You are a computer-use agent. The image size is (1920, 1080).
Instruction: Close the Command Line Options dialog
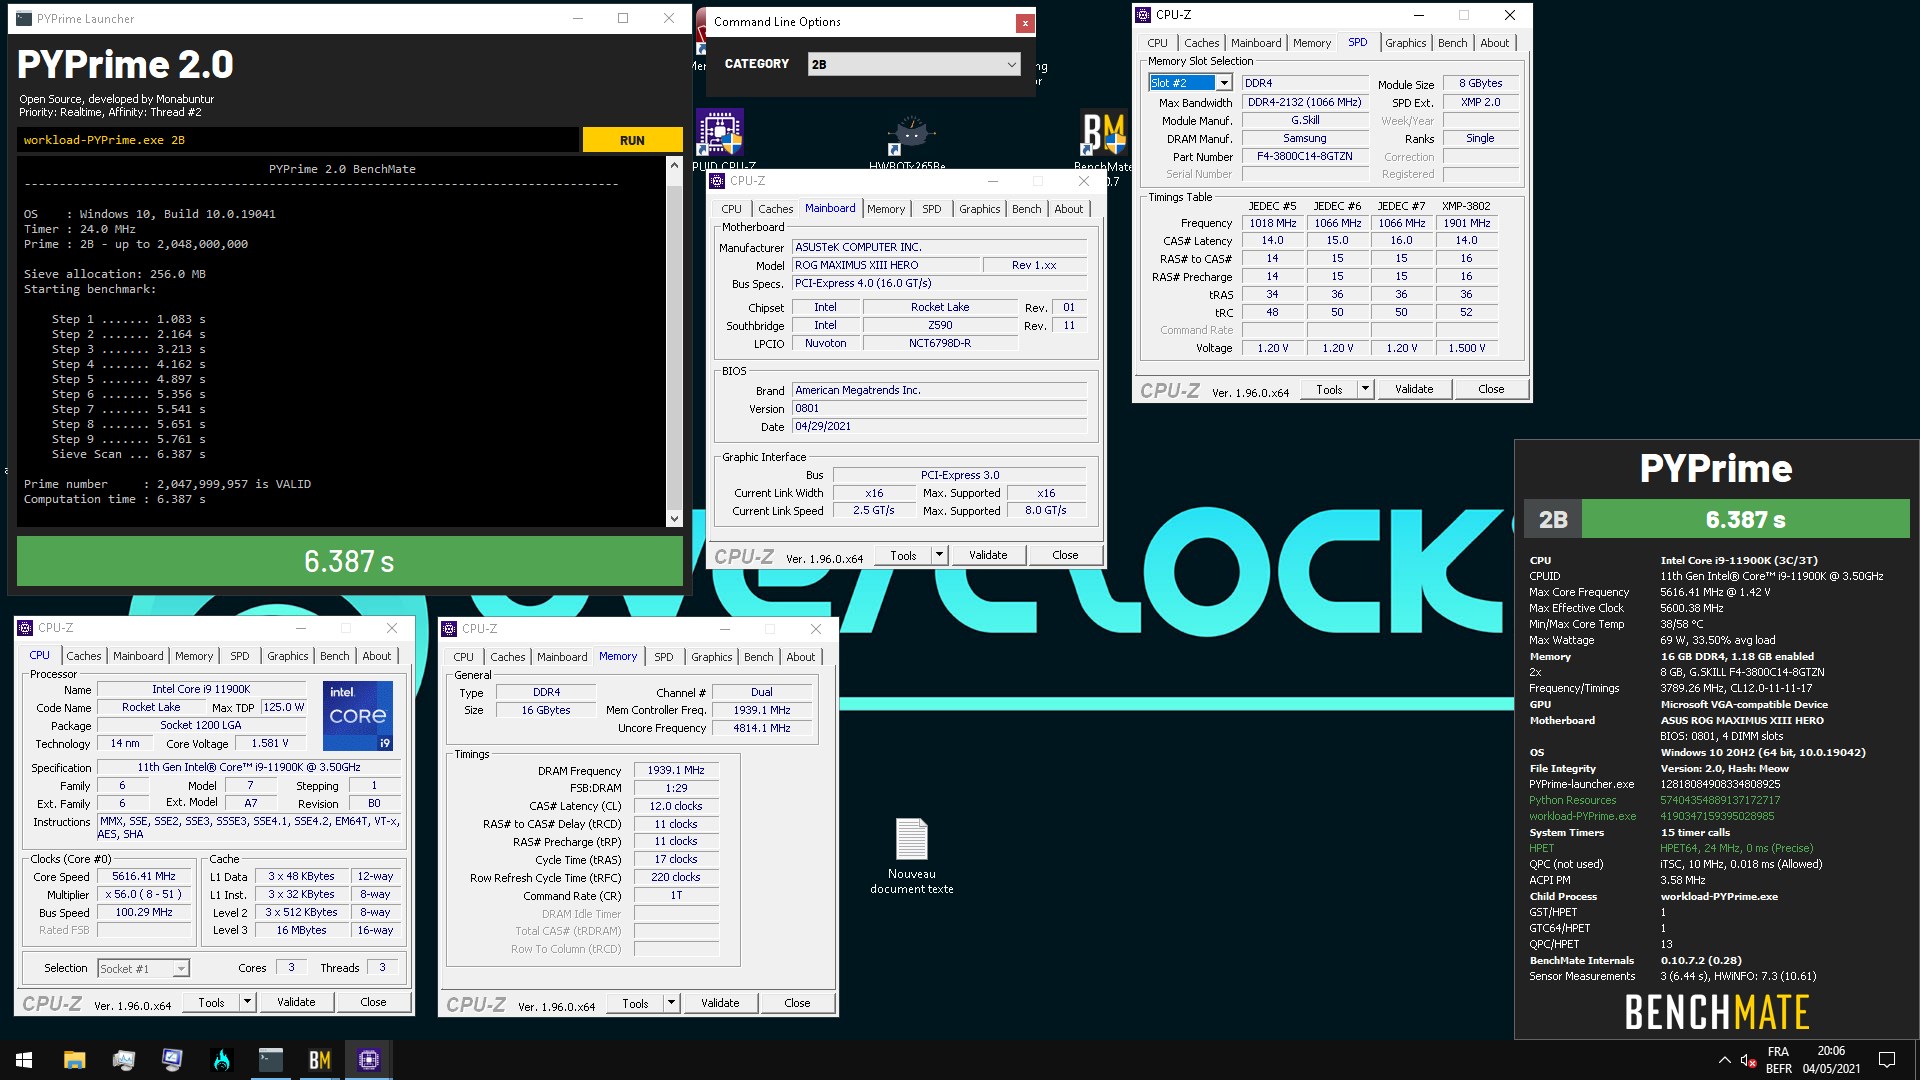coord(1024,22)
